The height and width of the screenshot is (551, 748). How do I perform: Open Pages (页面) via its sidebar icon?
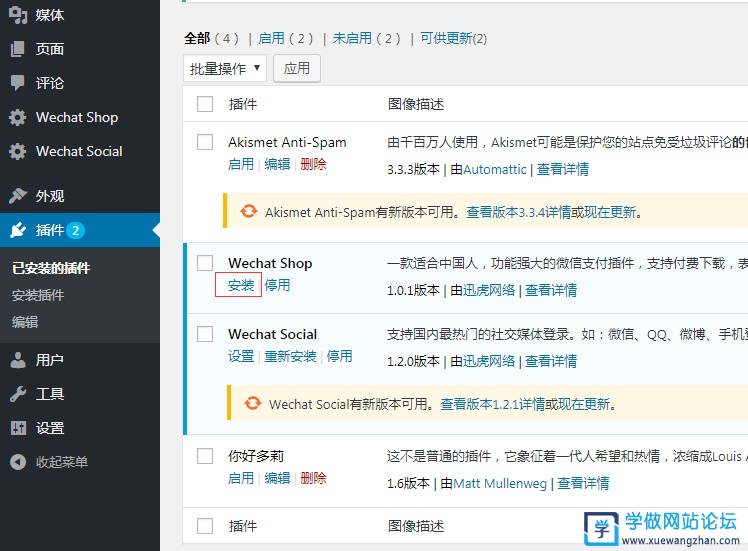coord(17,49)
